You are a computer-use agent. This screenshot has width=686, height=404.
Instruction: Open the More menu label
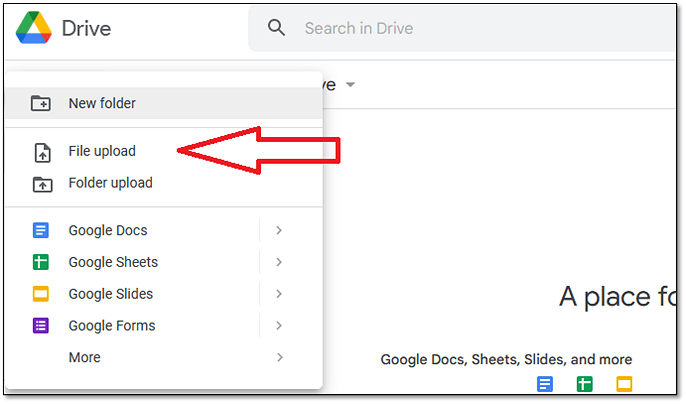click(x=84, y=357)
